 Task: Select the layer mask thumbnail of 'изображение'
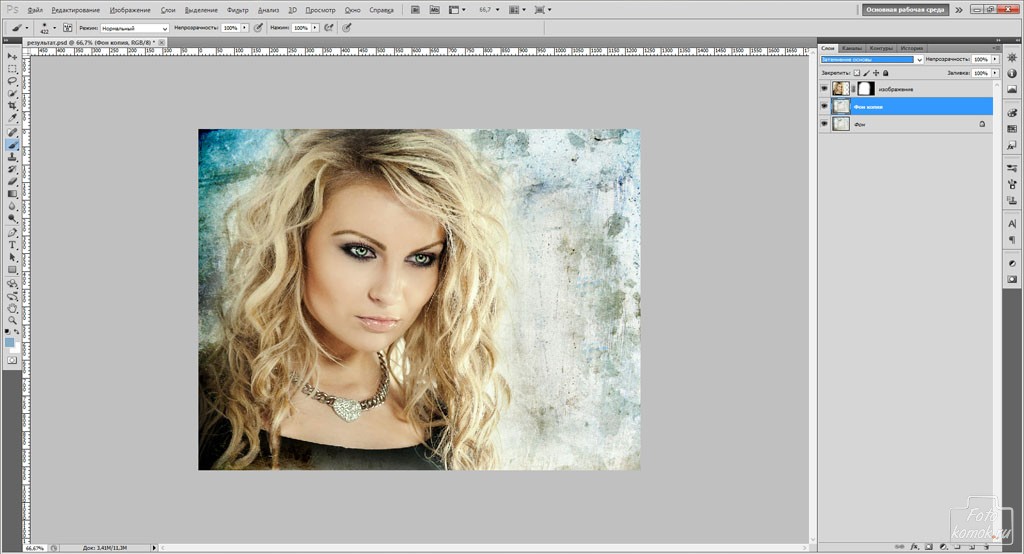point(866,89)
